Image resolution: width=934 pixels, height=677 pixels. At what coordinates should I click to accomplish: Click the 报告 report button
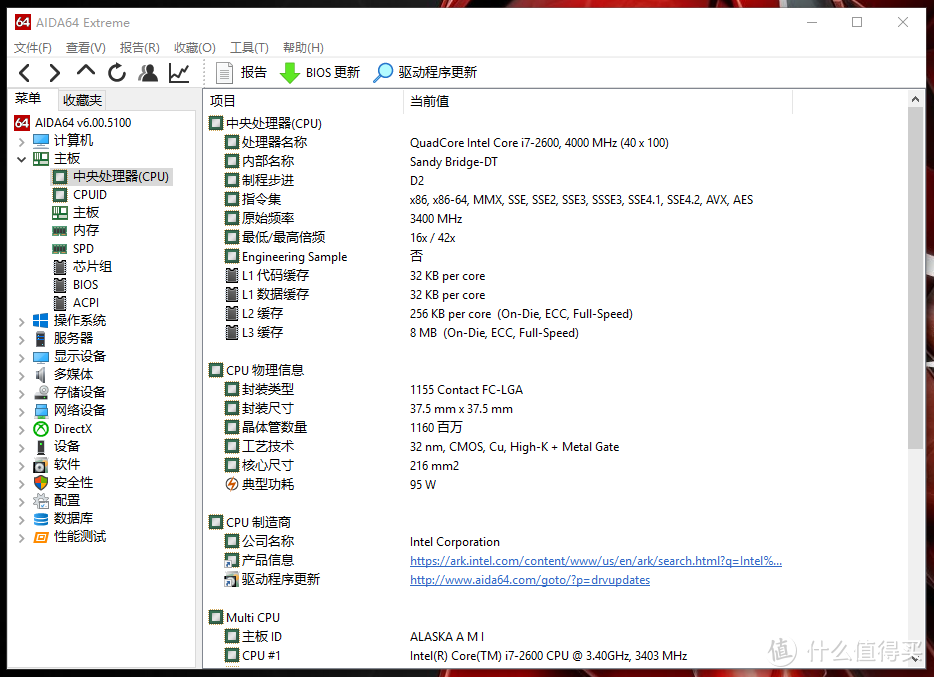pos(241,73)
